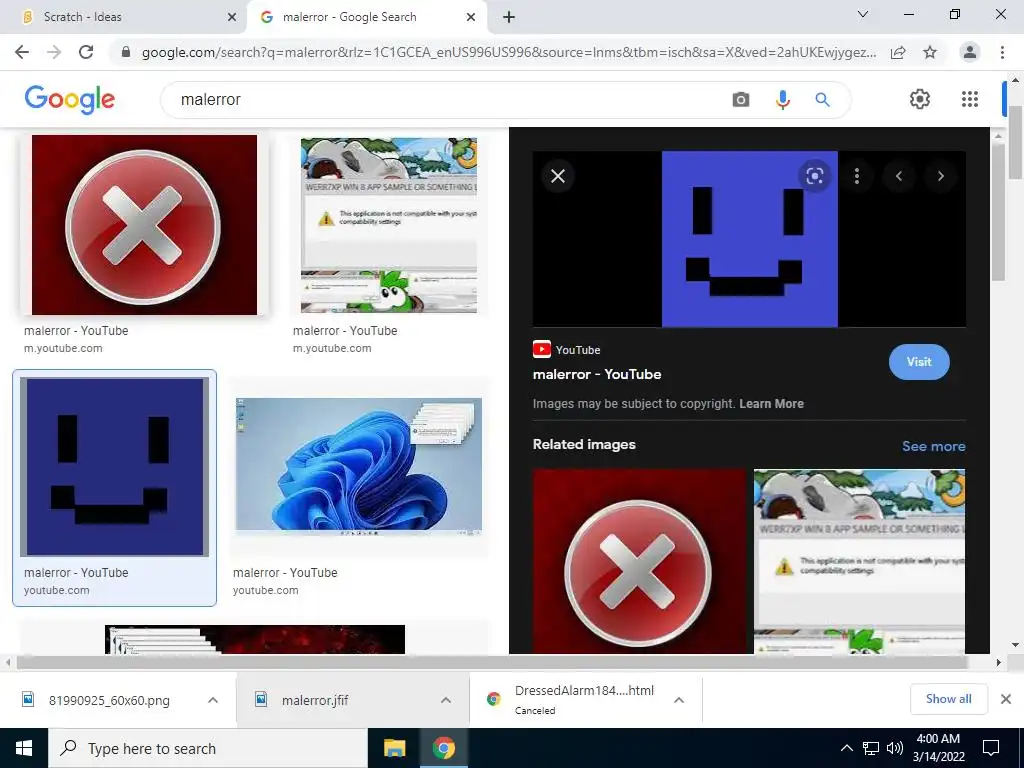Click the Google logo
This screenshot has width=1024, height=768.
pyautogui.click(x=70, y=100)
